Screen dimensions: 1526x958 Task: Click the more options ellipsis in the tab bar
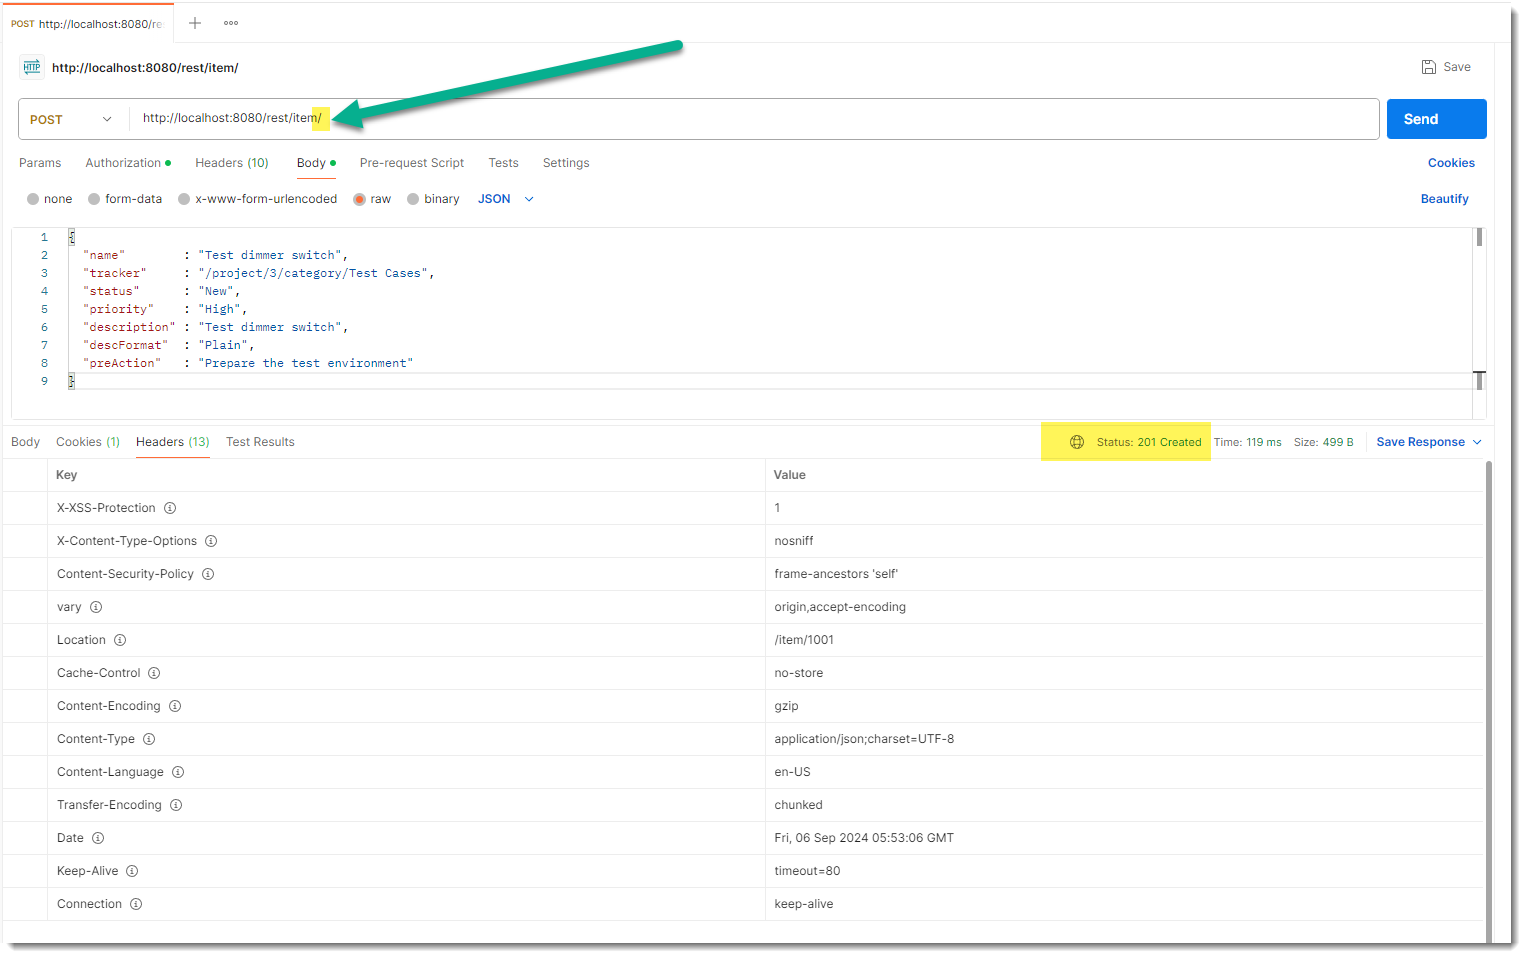point(230,23)
